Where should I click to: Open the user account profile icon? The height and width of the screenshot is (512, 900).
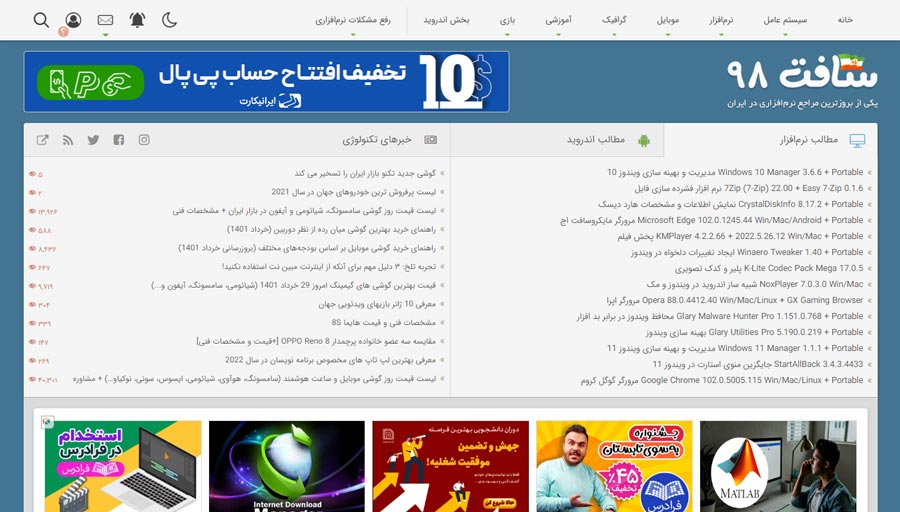pyautogui.click(x=73, y=20)
